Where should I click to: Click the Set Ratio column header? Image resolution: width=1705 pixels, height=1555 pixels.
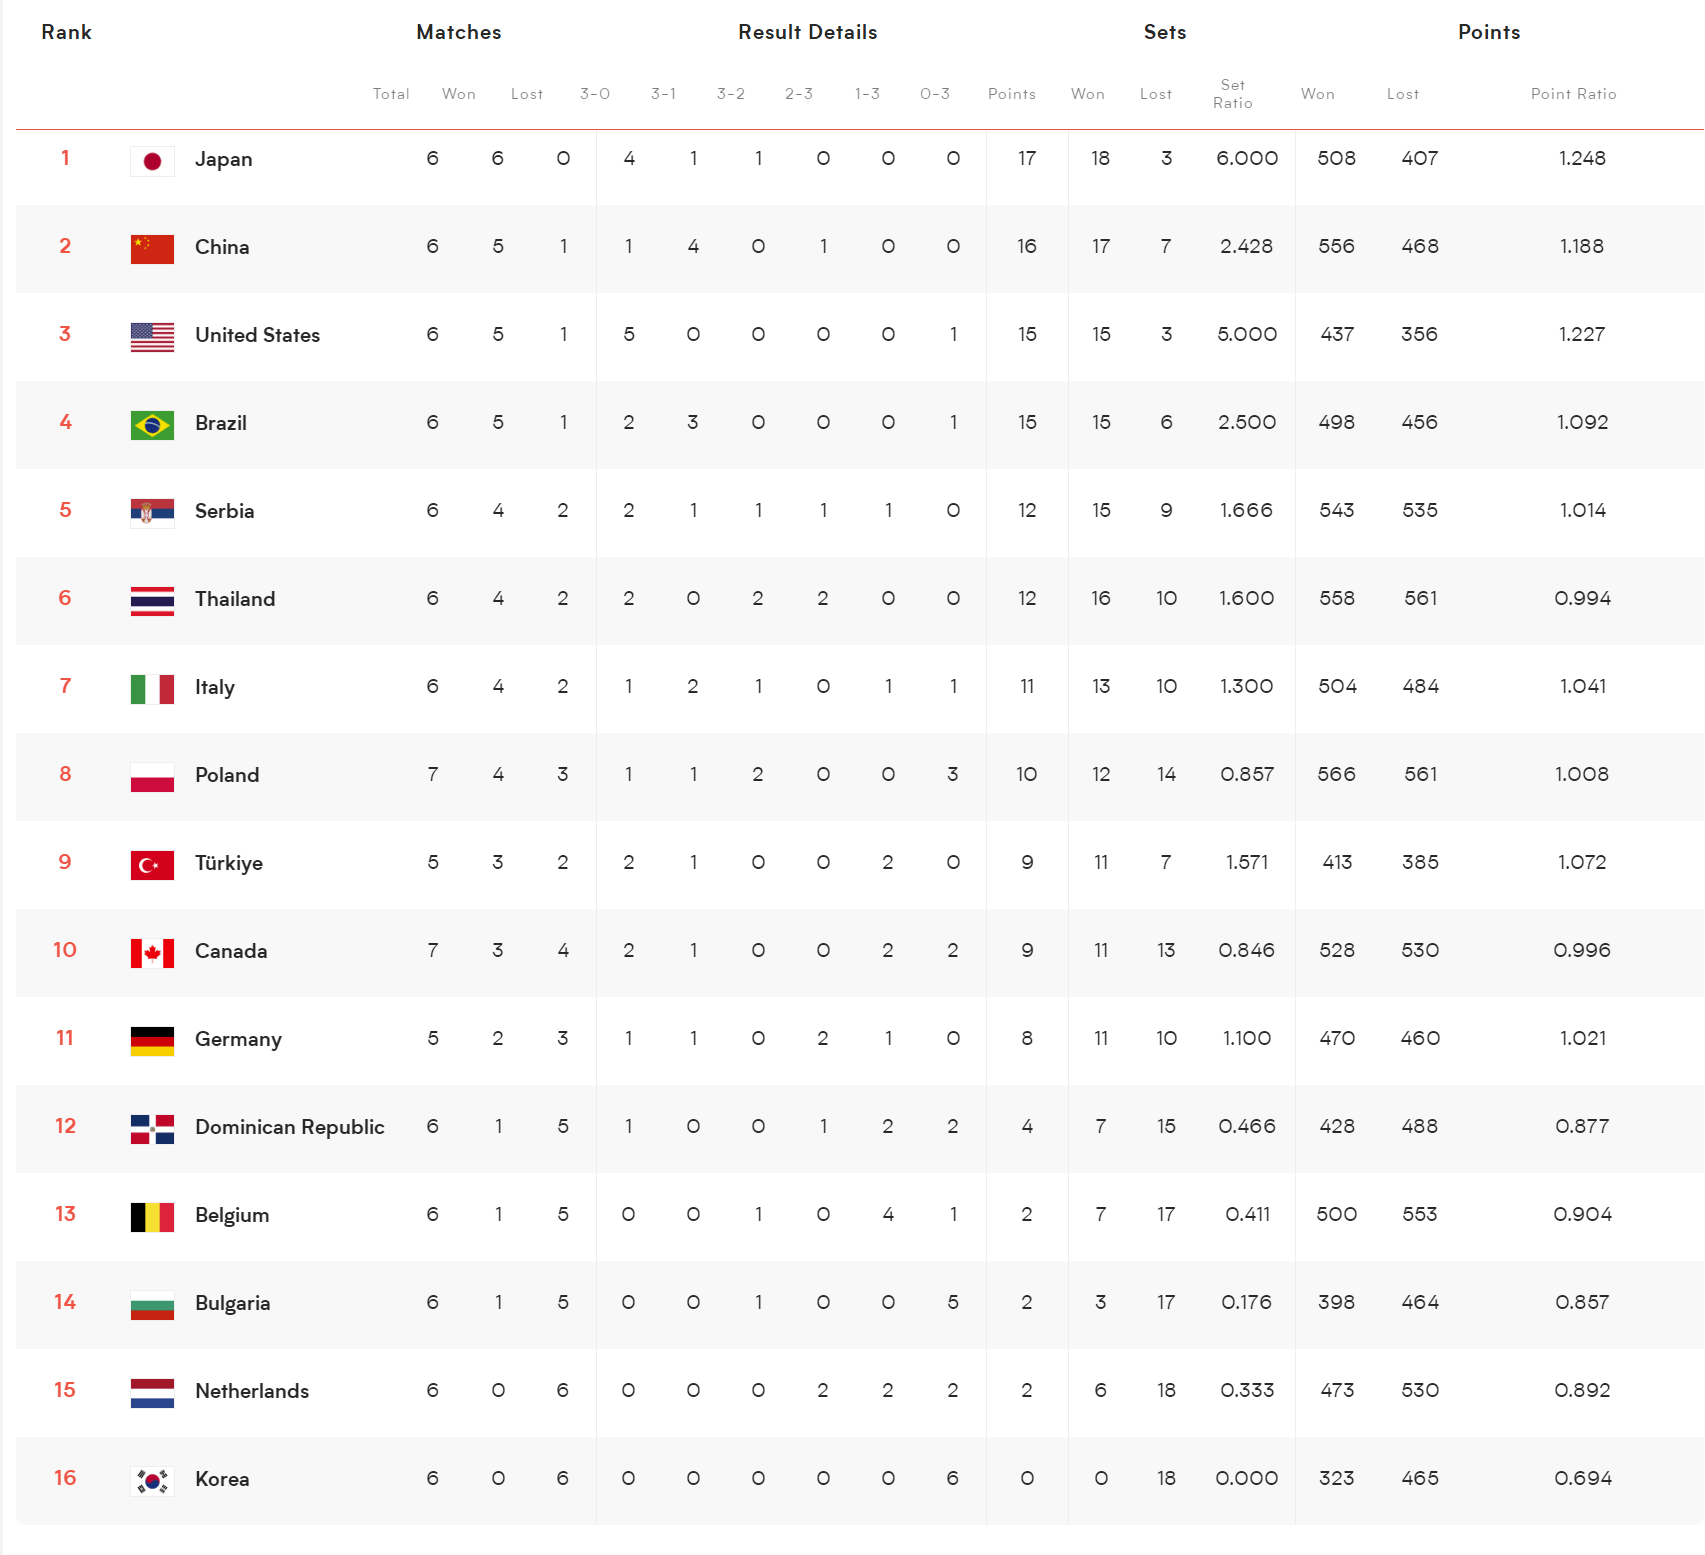(x=1232, y=94)
